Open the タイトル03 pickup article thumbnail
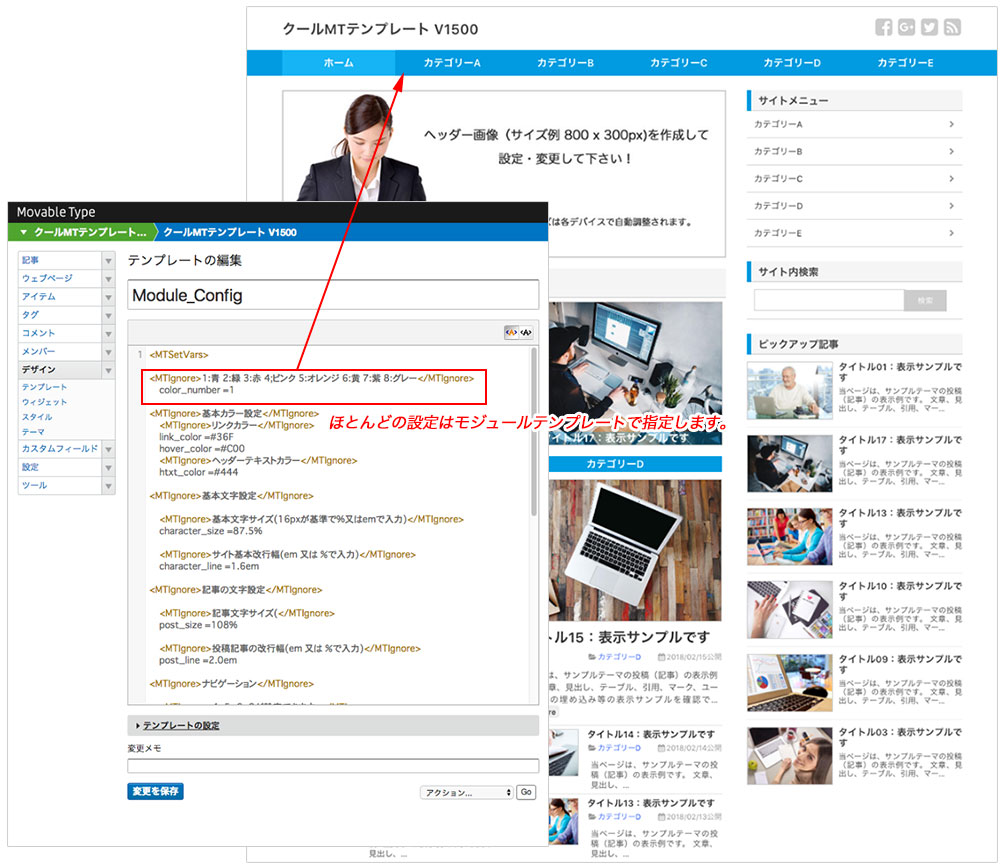 790,756
